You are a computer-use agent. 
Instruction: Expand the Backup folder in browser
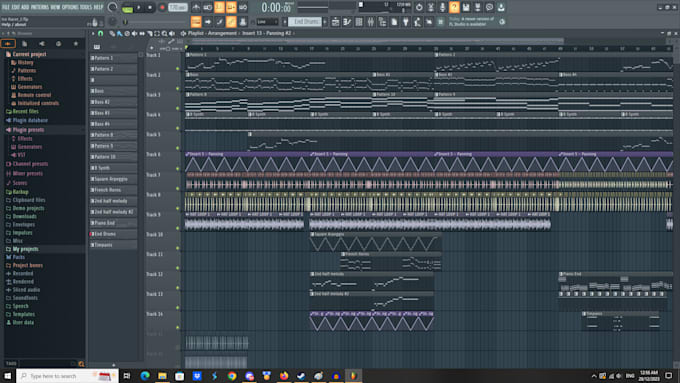(x=20, y=192)
